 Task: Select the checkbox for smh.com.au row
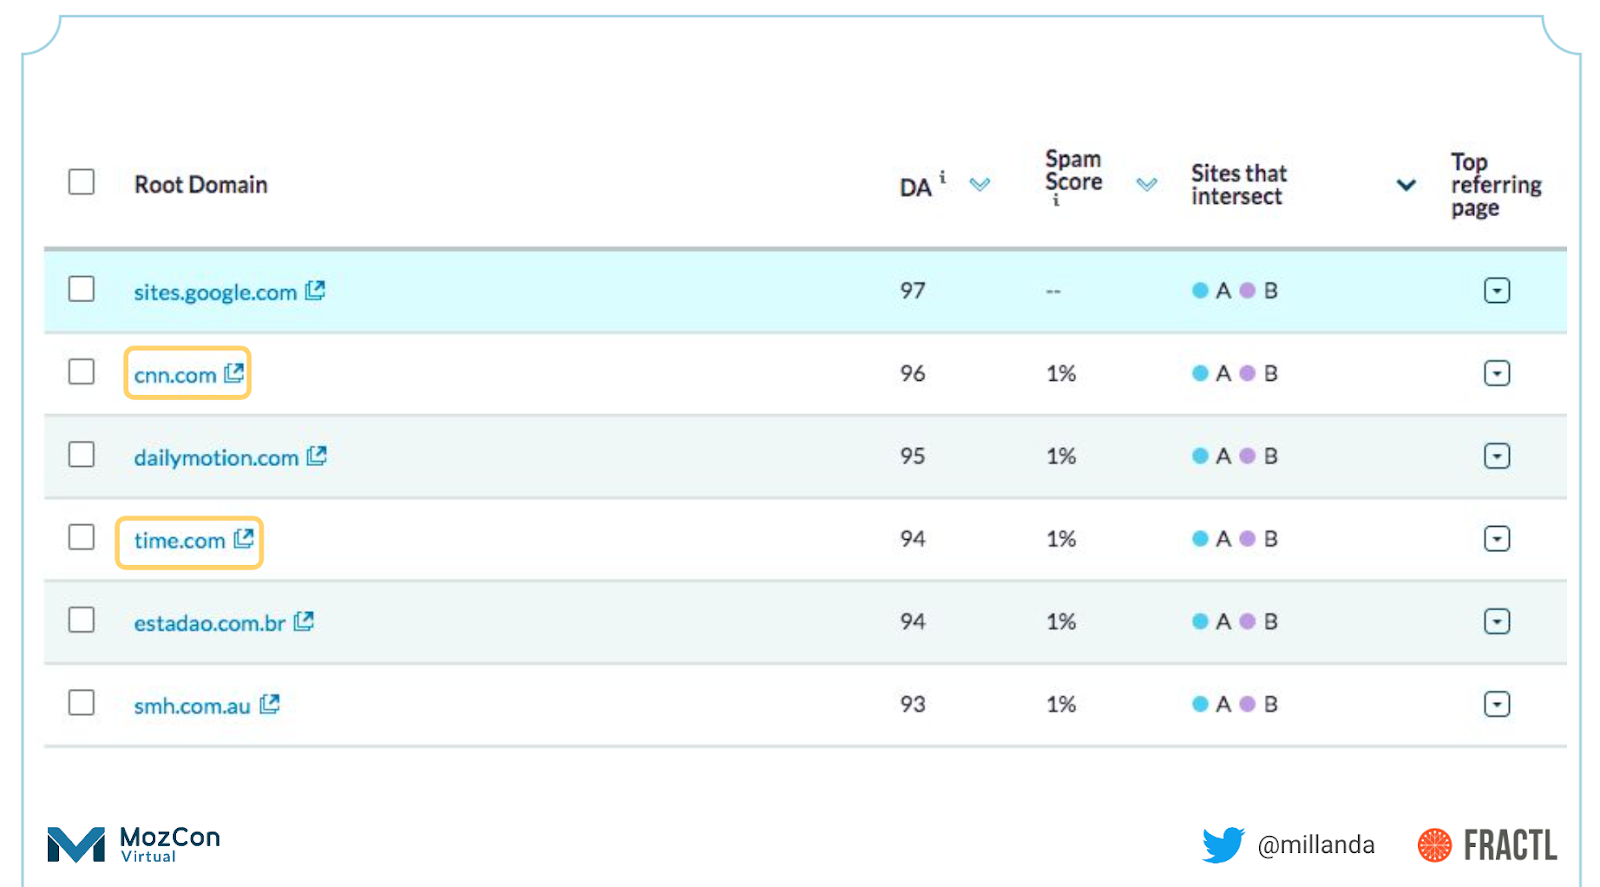tap(81, 703)
